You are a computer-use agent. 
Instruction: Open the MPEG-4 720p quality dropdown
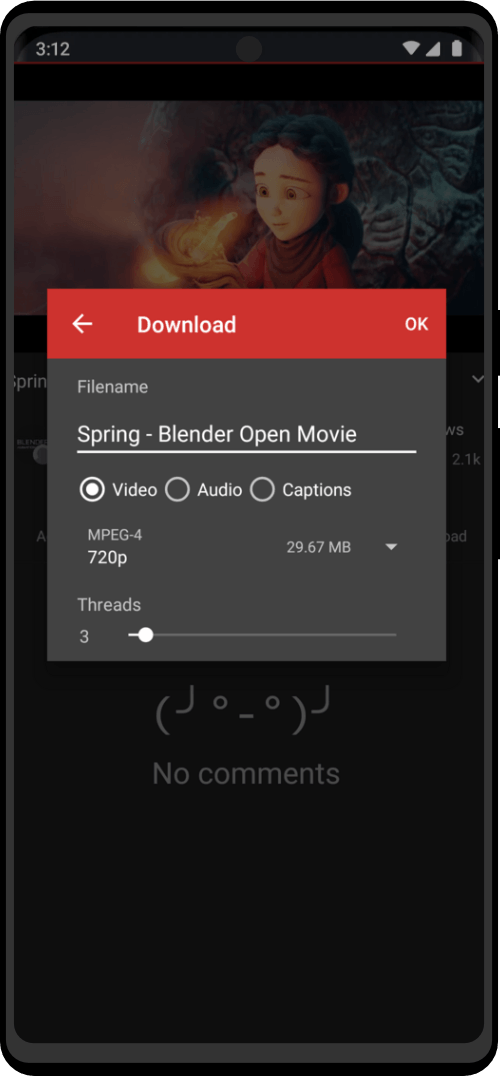coord(243,547)
